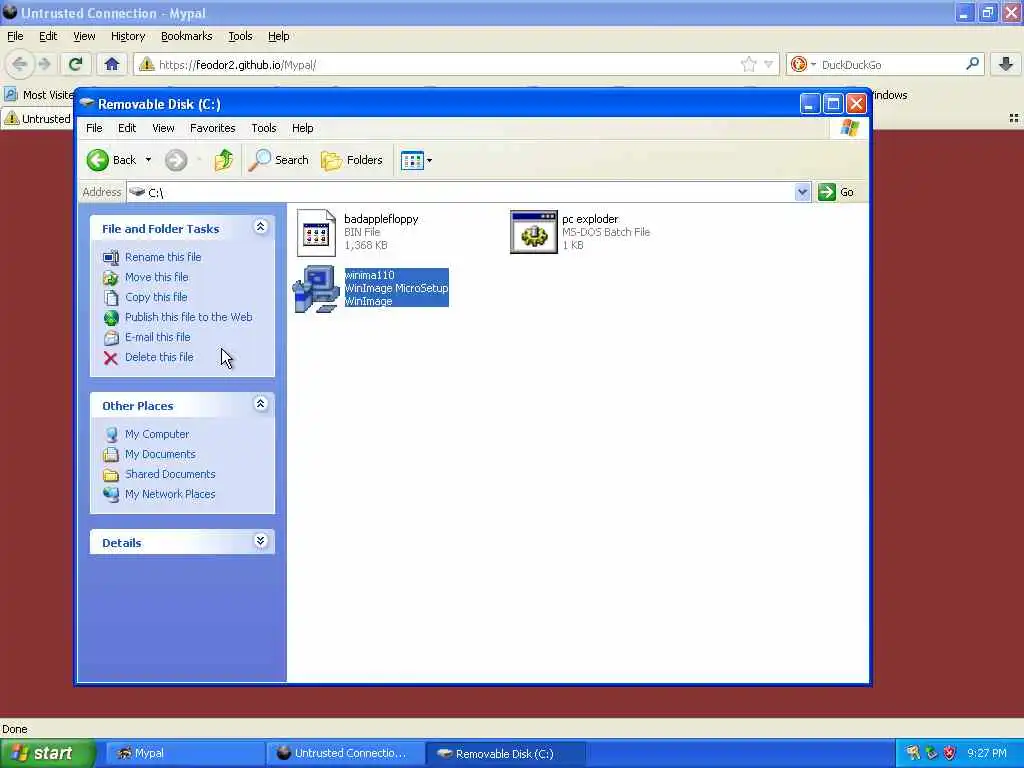Open the Back history dropdown arrow
Image resolution: width=1024 pixels, height=768 pixels.
pos(148,160)
